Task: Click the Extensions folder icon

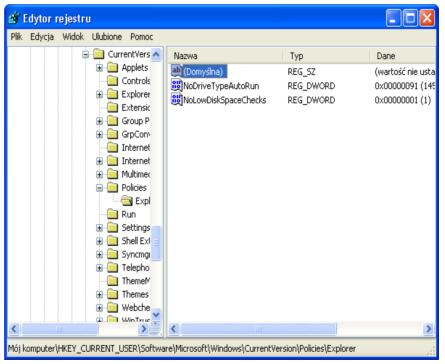Action: click(113, 108)
